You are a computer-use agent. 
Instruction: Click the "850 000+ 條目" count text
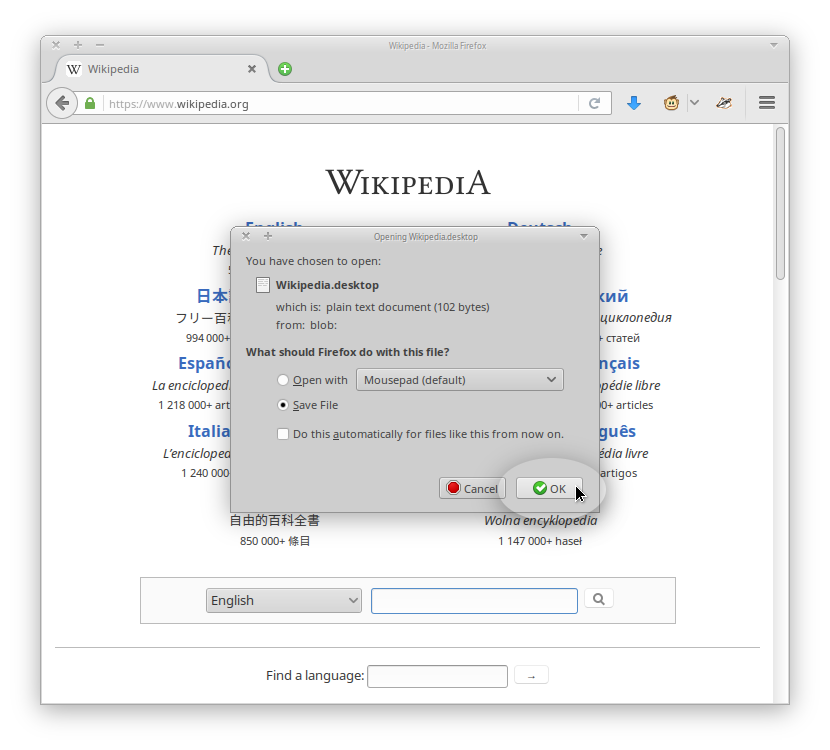click(x=275, y=541)
